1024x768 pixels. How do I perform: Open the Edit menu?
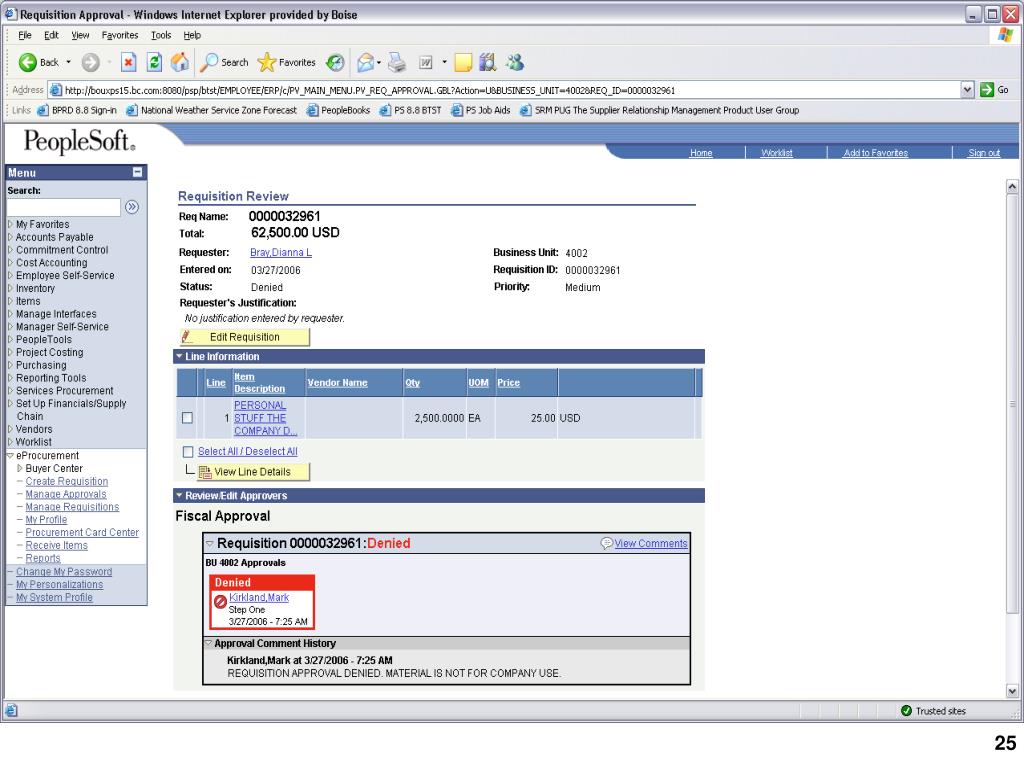[51, 35]
